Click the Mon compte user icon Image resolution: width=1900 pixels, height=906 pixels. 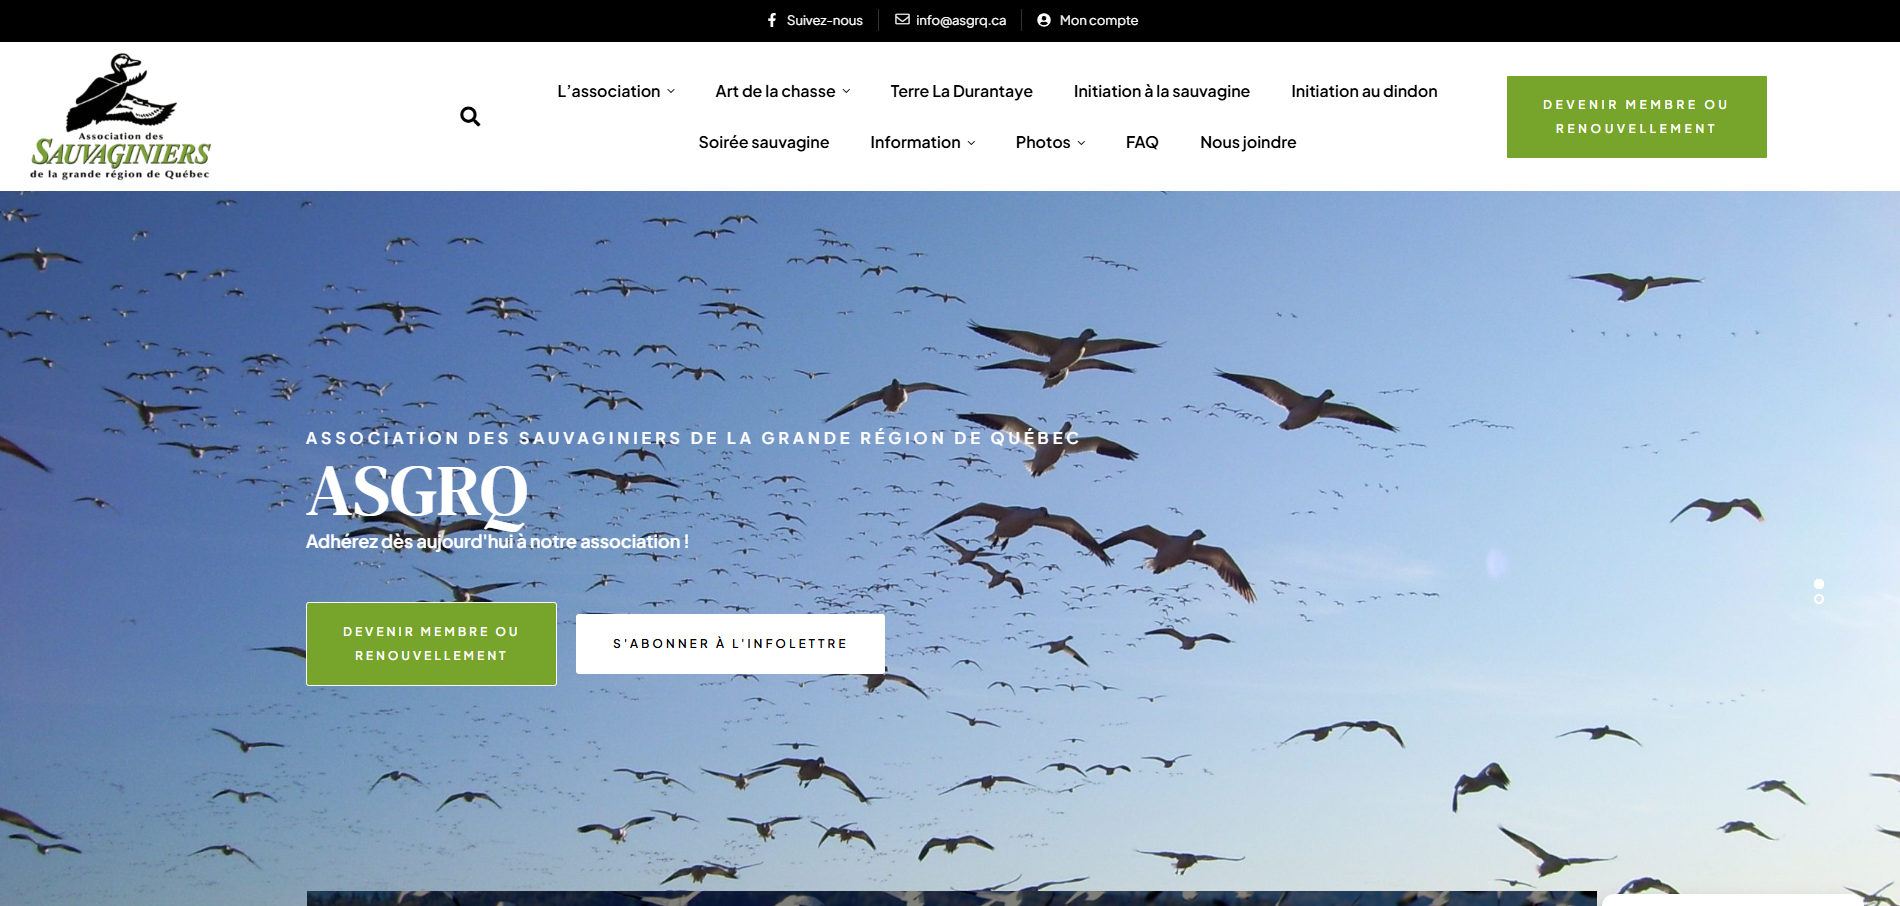[x=1044, y=20]
